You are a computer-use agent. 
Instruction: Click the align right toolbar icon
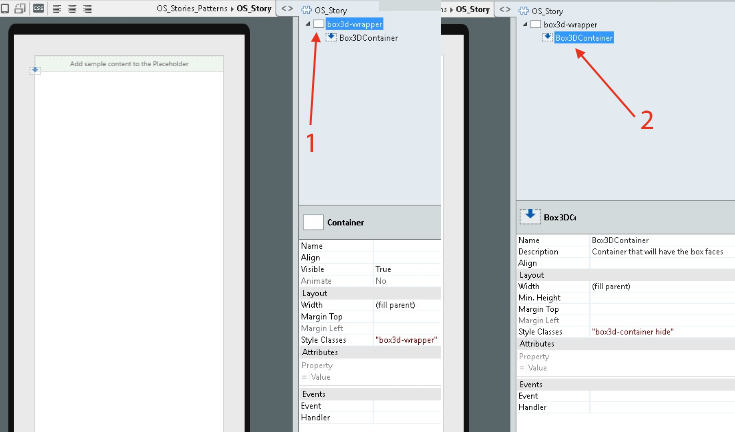tap(87, 8)
